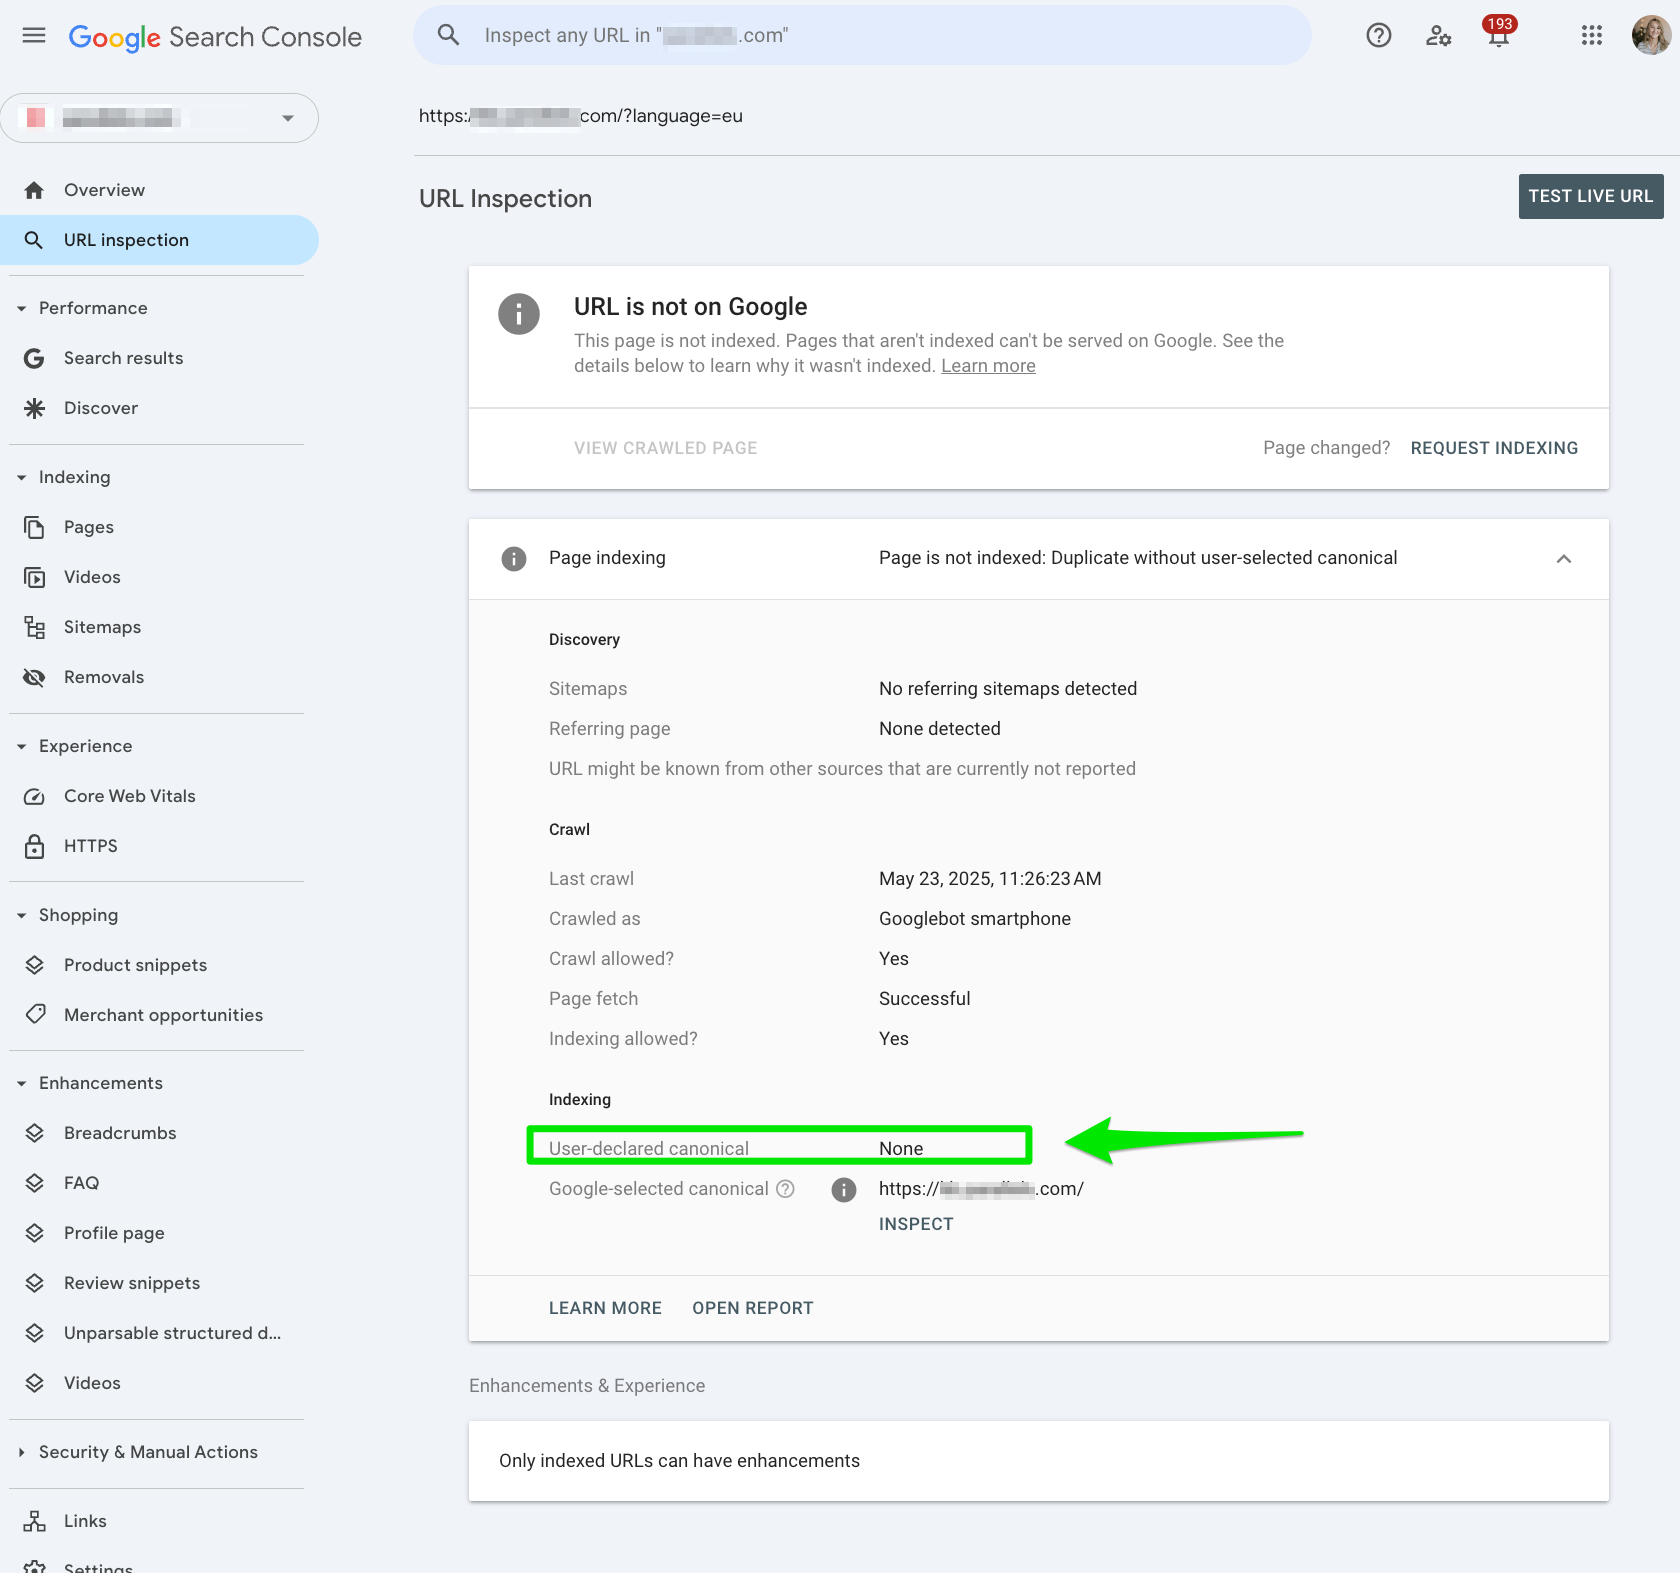1680x1573 pixels.
Task: Click the Breadcrumbs layers icon
Action: [x=34, y=1133]
